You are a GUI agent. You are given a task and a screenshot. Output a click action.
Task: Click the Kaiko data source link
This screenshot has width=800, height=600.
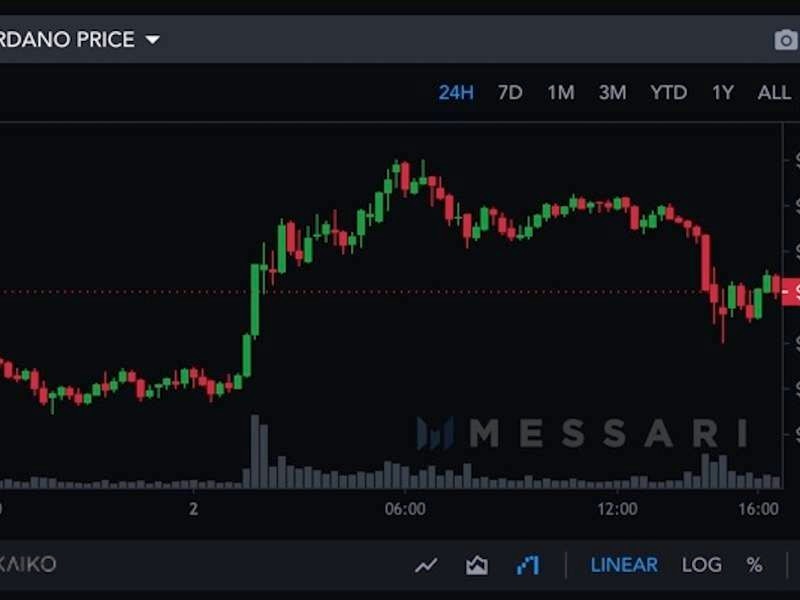pyautogui.click(x=28, y=564)
